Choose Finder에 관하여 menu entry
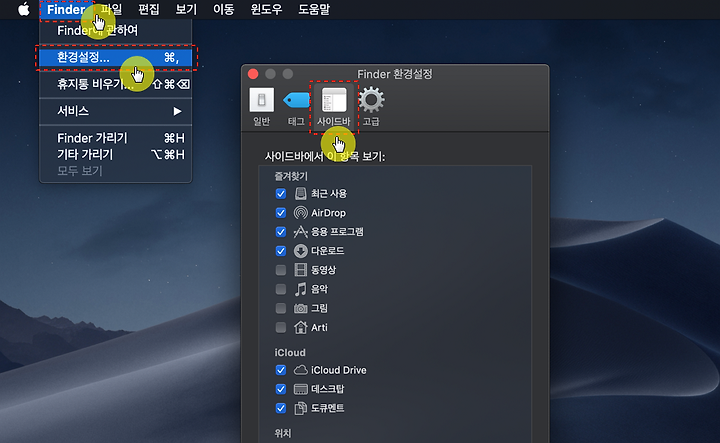Viewport: 720px width, 443px height. coord(115,31)
